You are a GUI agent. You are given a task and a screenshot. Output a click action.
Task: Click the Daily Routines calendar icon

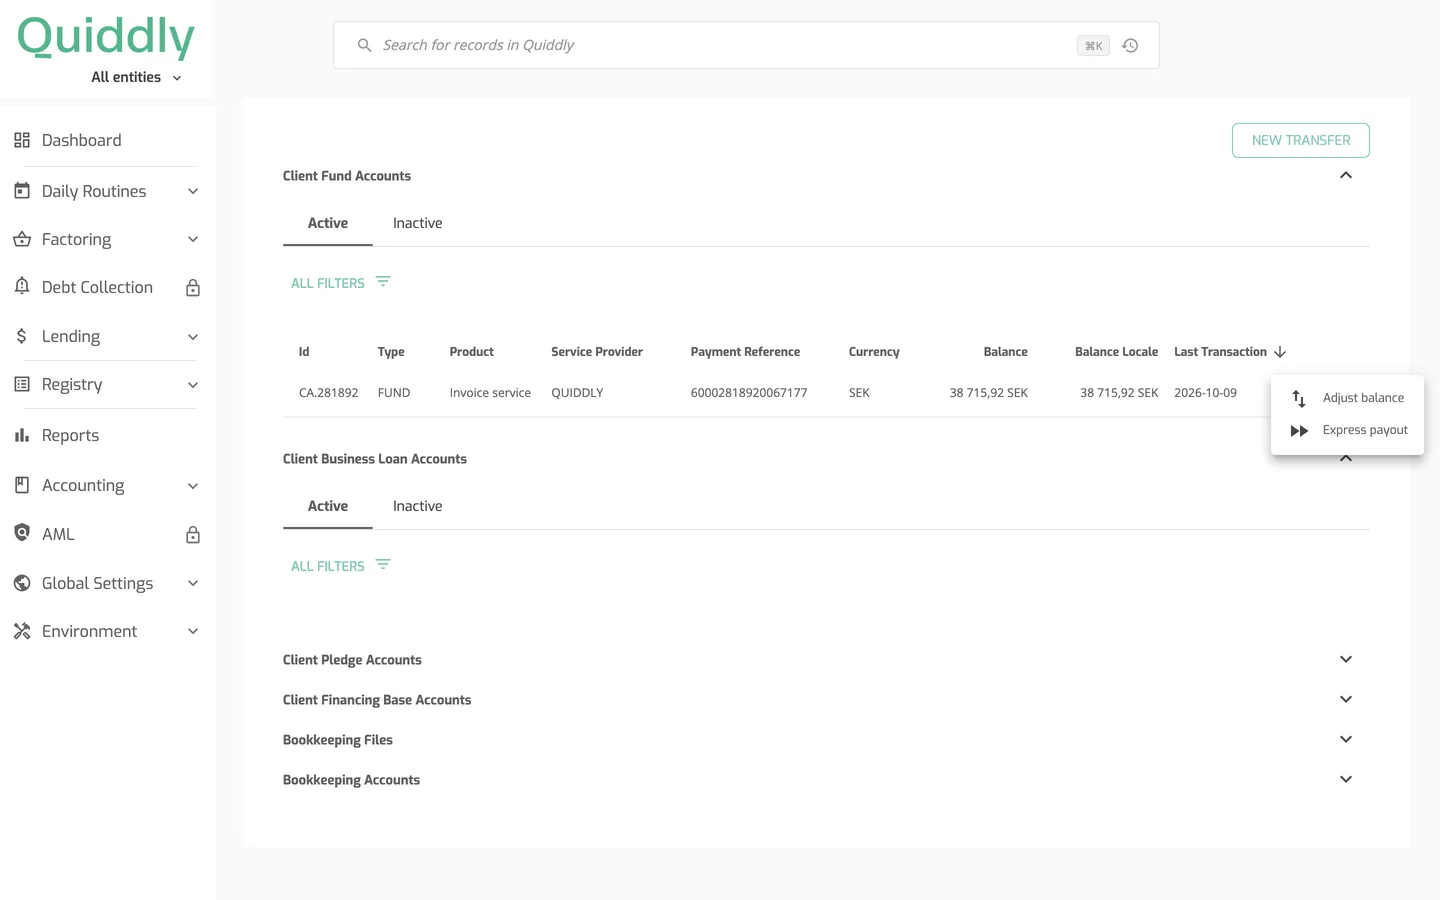pos(22,190)
